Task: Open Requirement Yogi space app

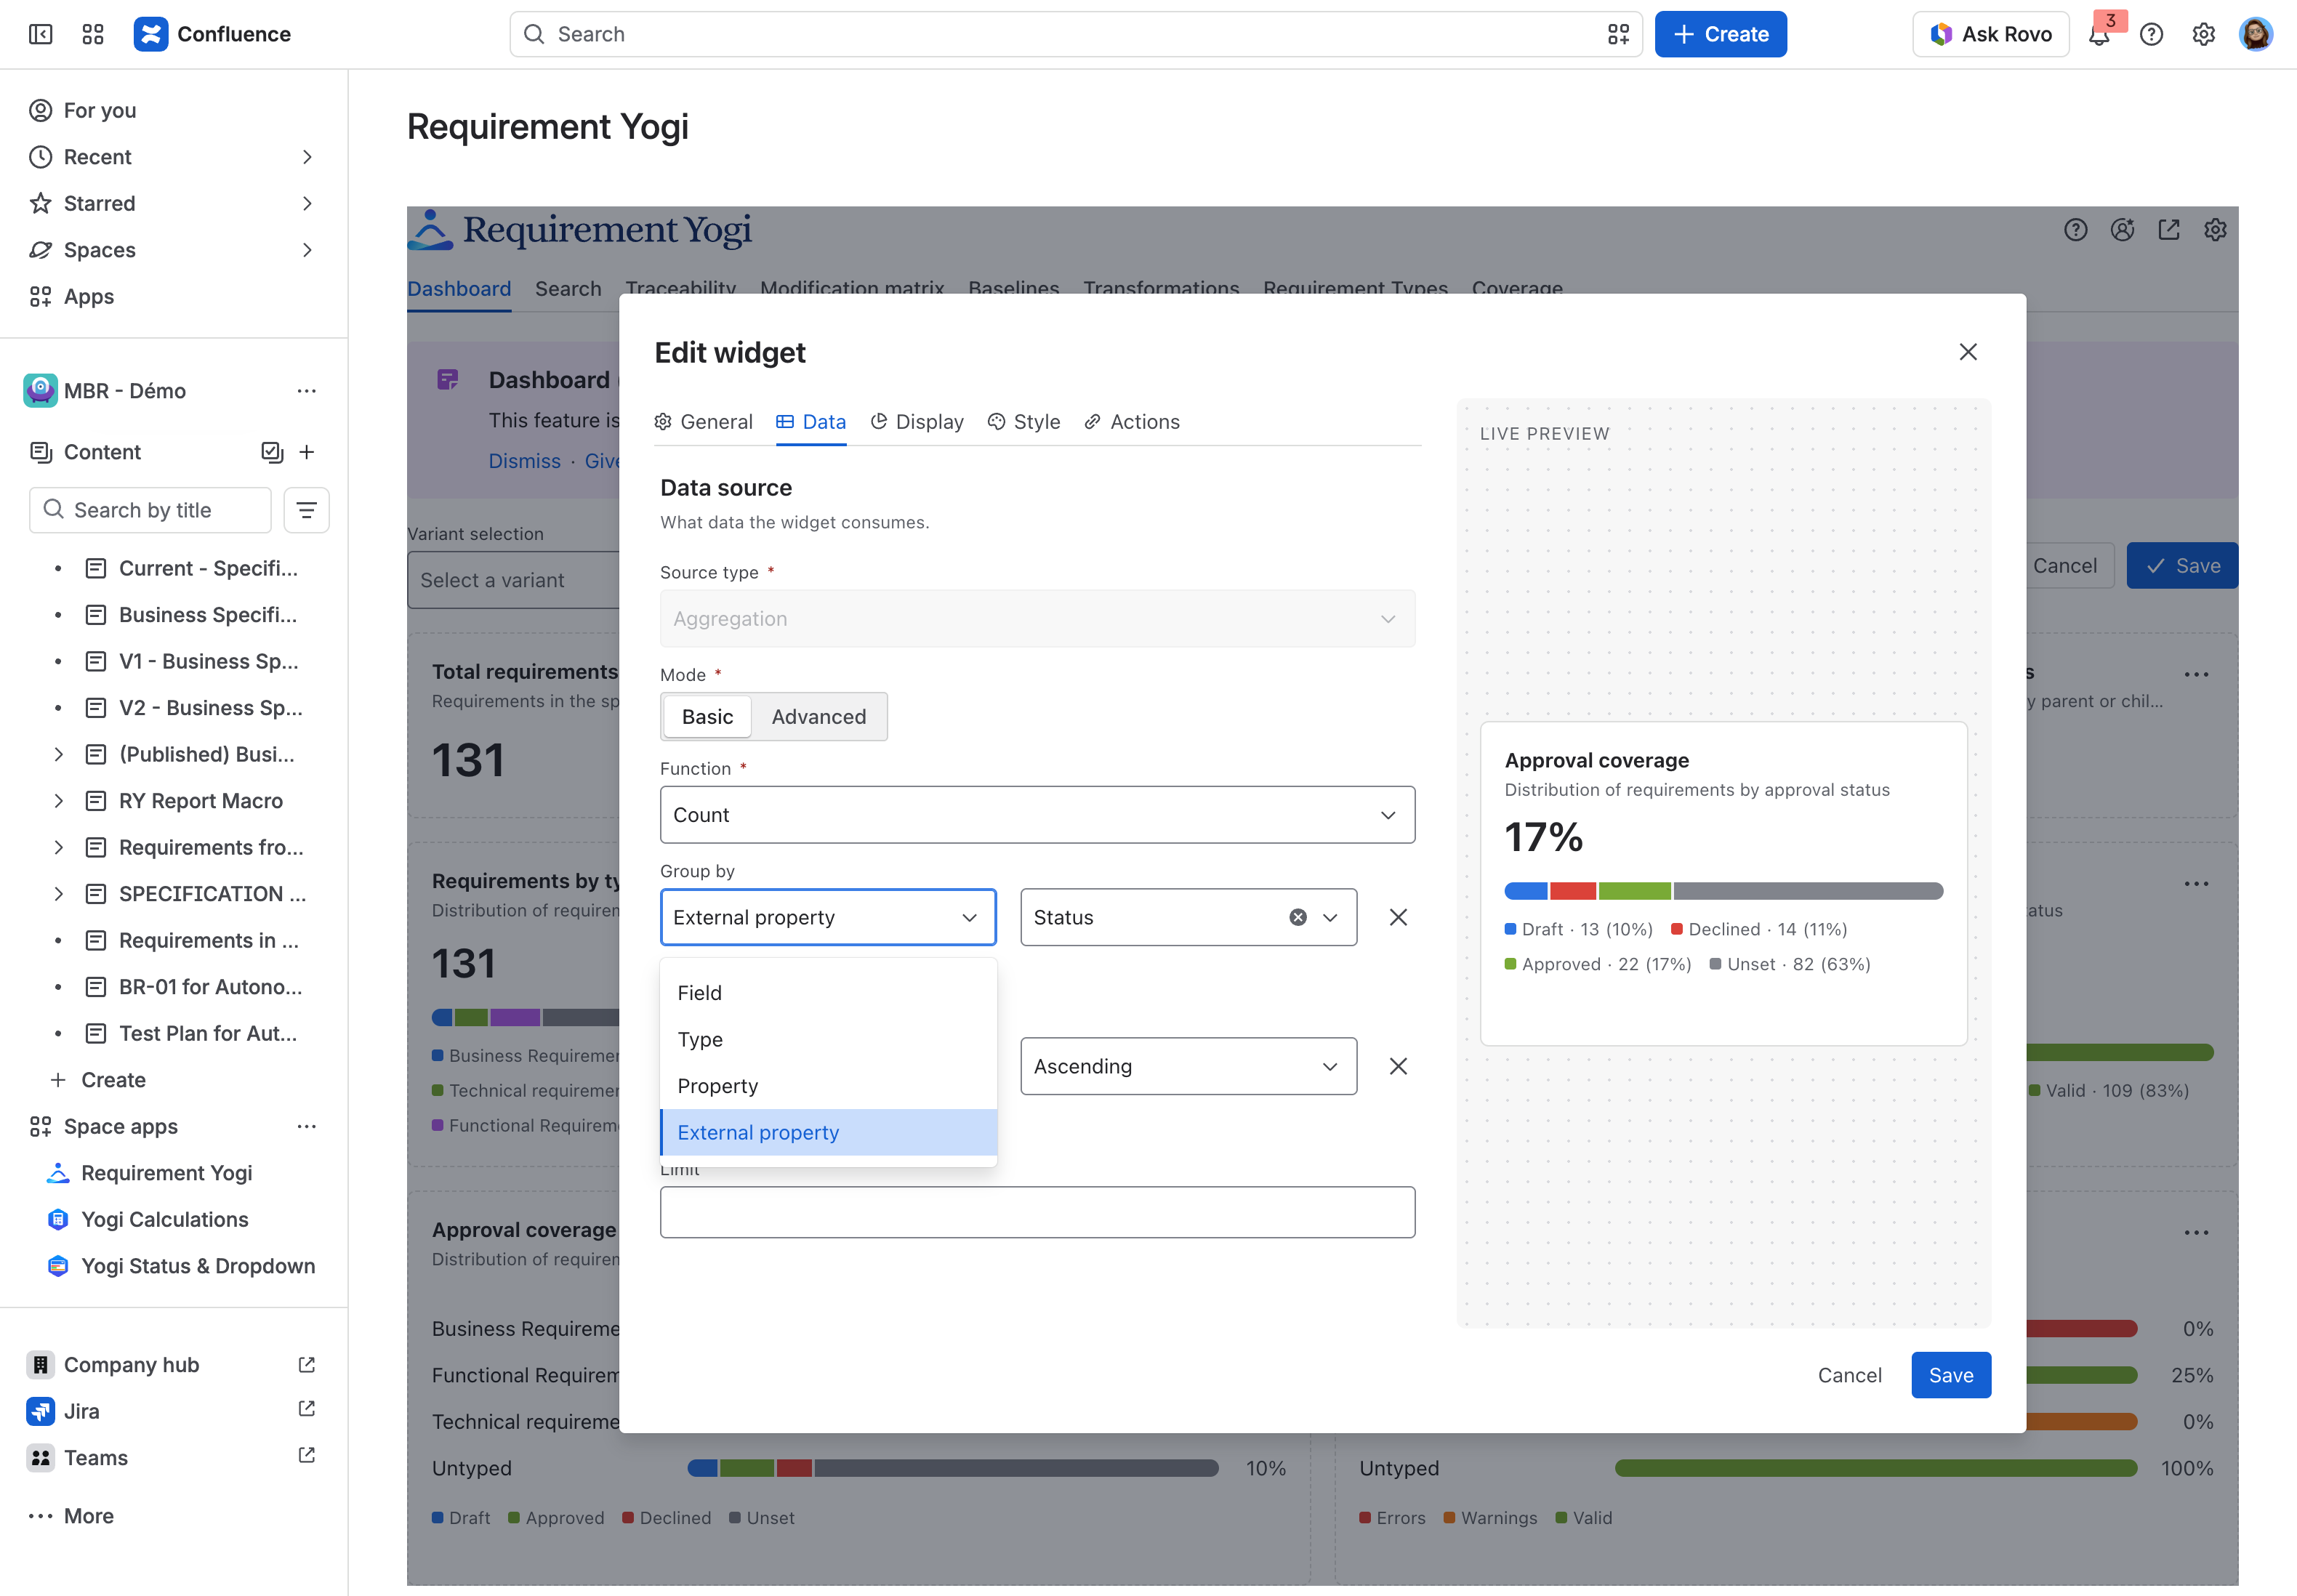Action: coord(166,1173)
